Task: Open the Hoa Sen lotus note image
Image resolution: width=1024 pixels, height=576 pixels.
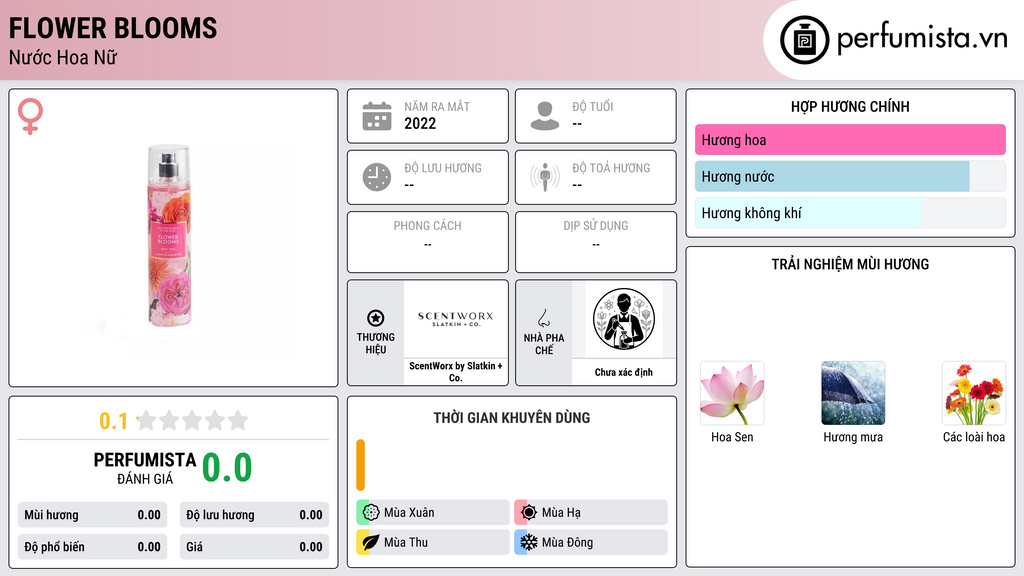Action: (732, 393)
